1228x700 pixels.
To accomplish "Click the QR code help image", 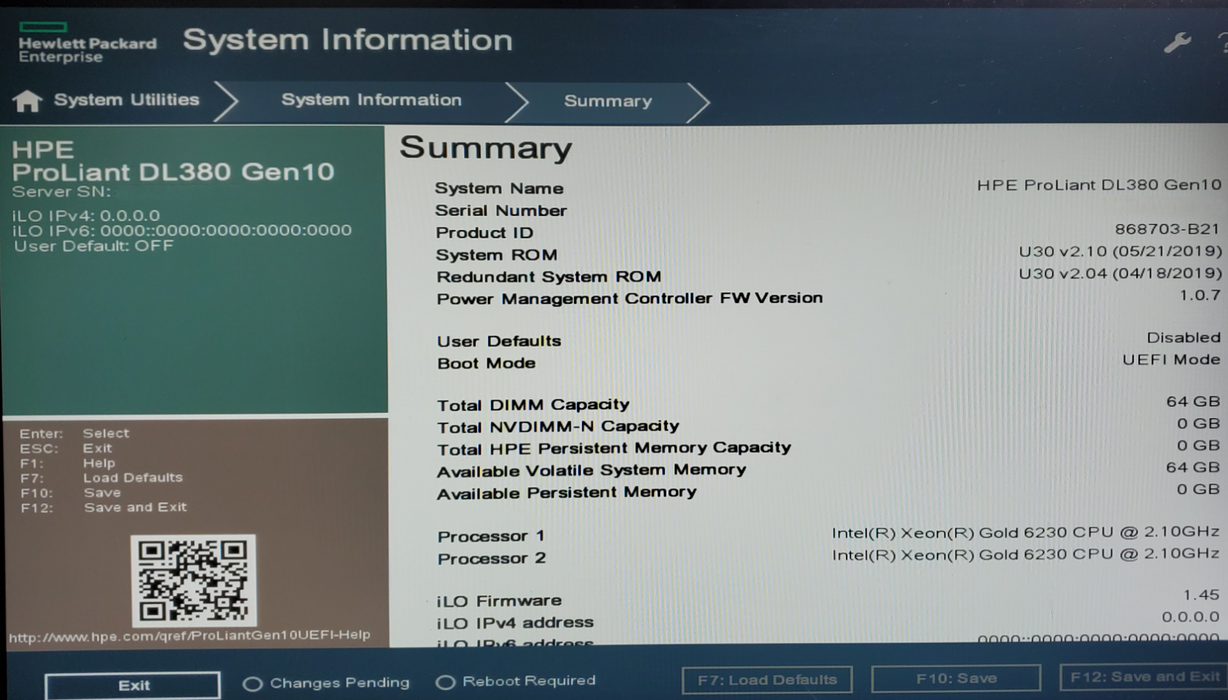I will 193,580.
